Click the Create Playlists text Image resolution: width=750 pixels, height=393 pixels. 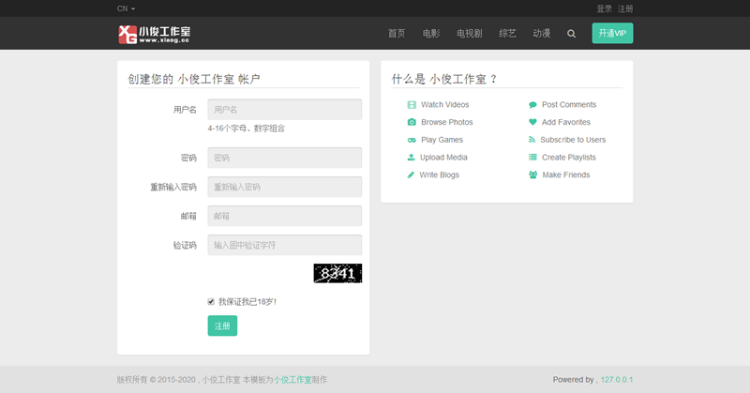click(x=569, y=157)
